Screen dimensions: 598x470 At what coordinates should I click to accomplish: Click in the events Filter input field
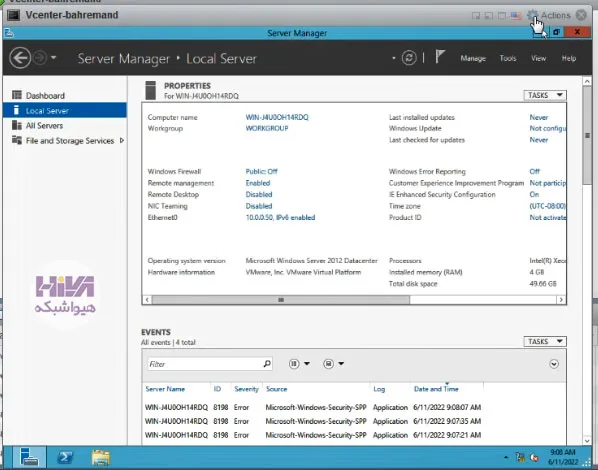point(204,364)
